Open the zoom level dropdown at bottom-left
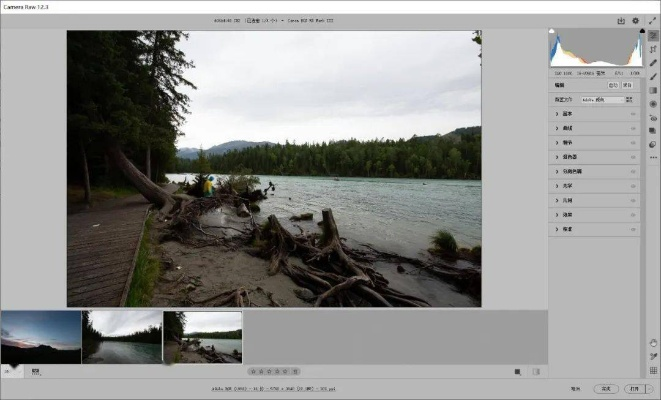 click(x=12, y=372)
